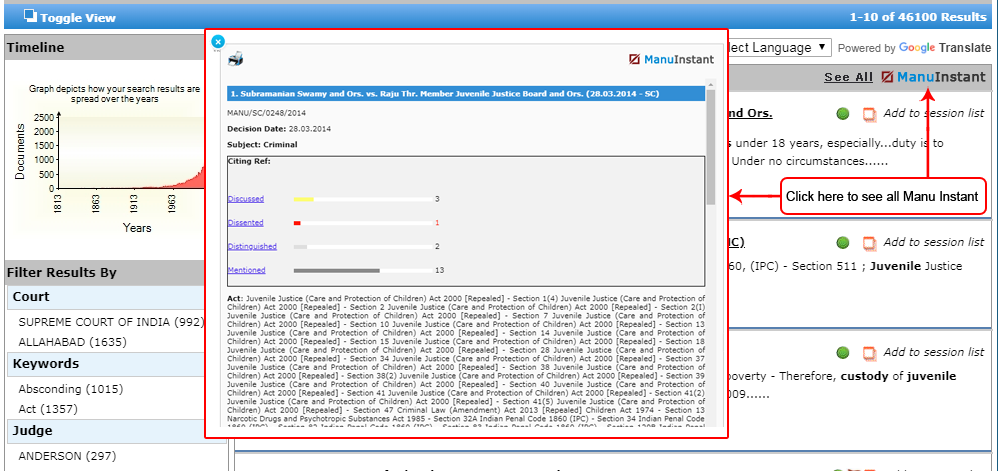The height and width of the screenshot is (471, 998).
Task: Click ManuInstant logo beside See All
Action: [x=933, y=77]
